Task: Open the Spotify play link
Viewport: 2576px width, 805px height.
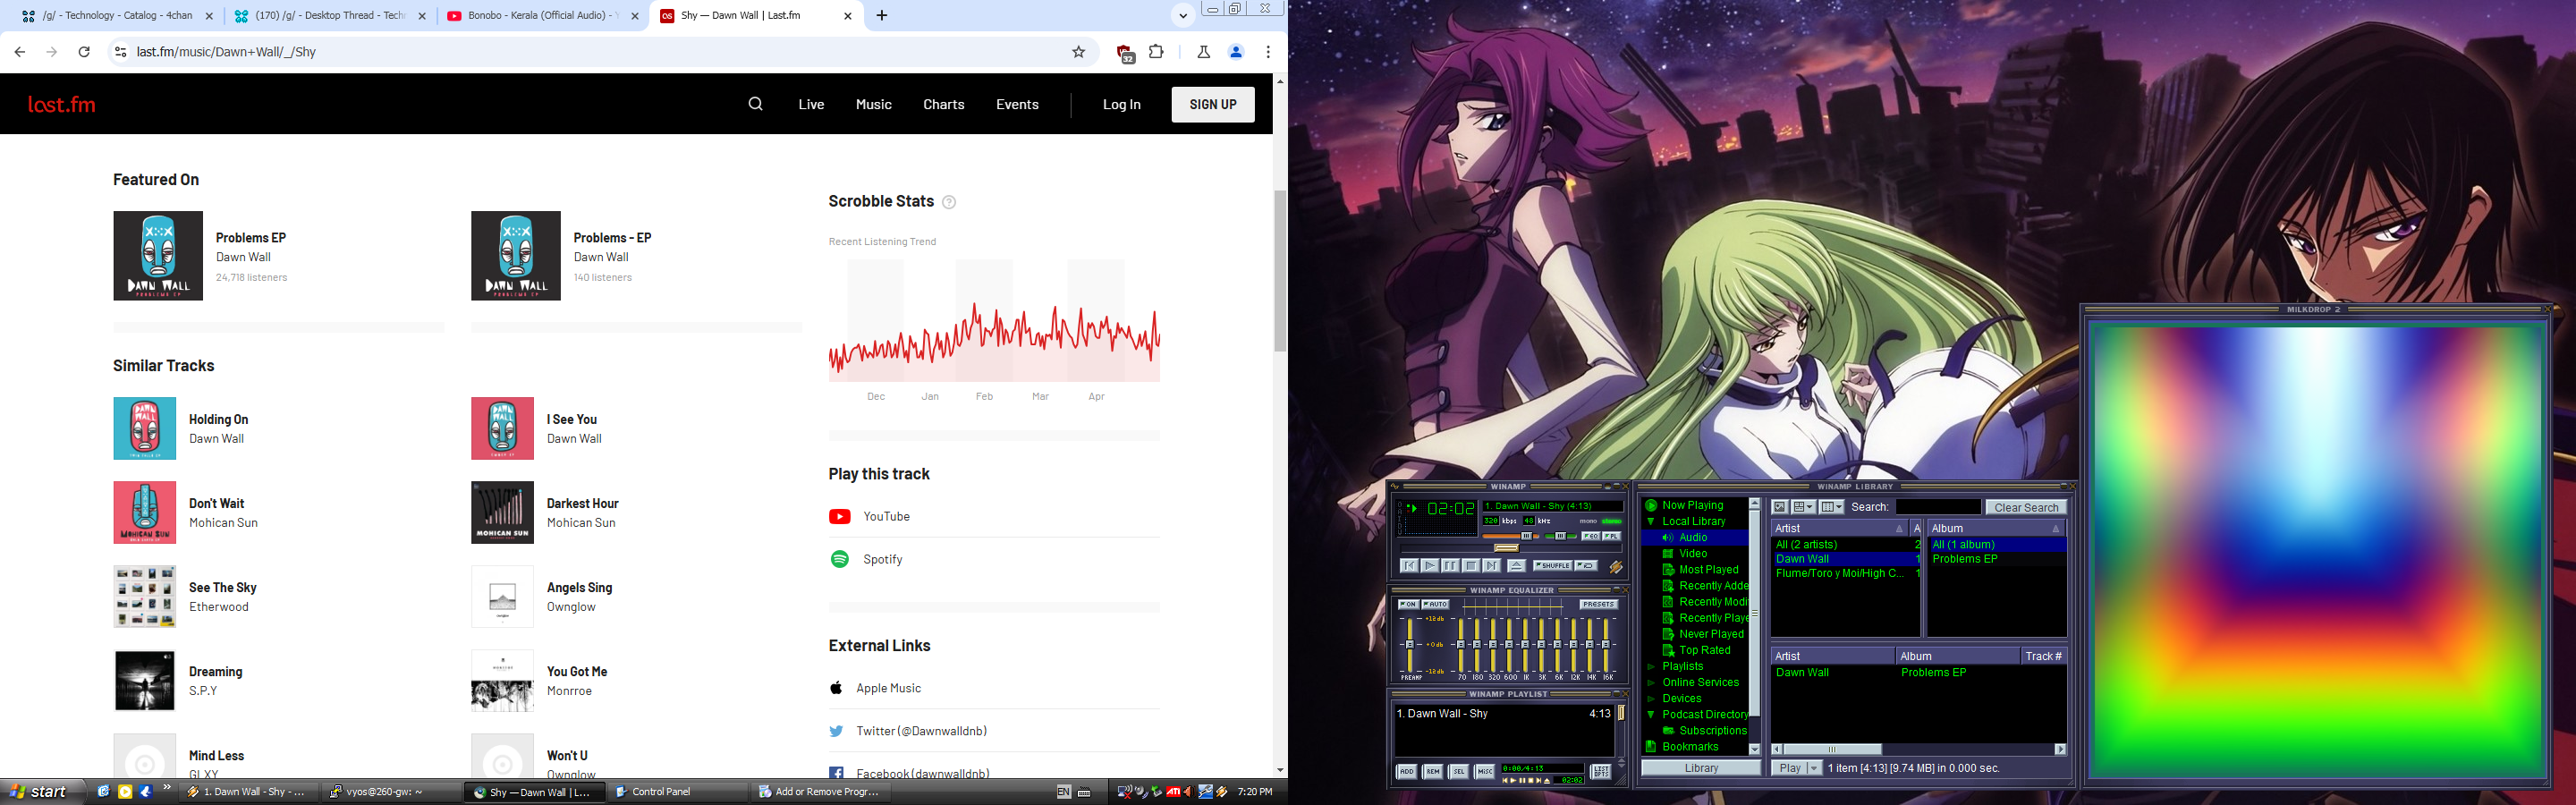Action: coord(883,559)
